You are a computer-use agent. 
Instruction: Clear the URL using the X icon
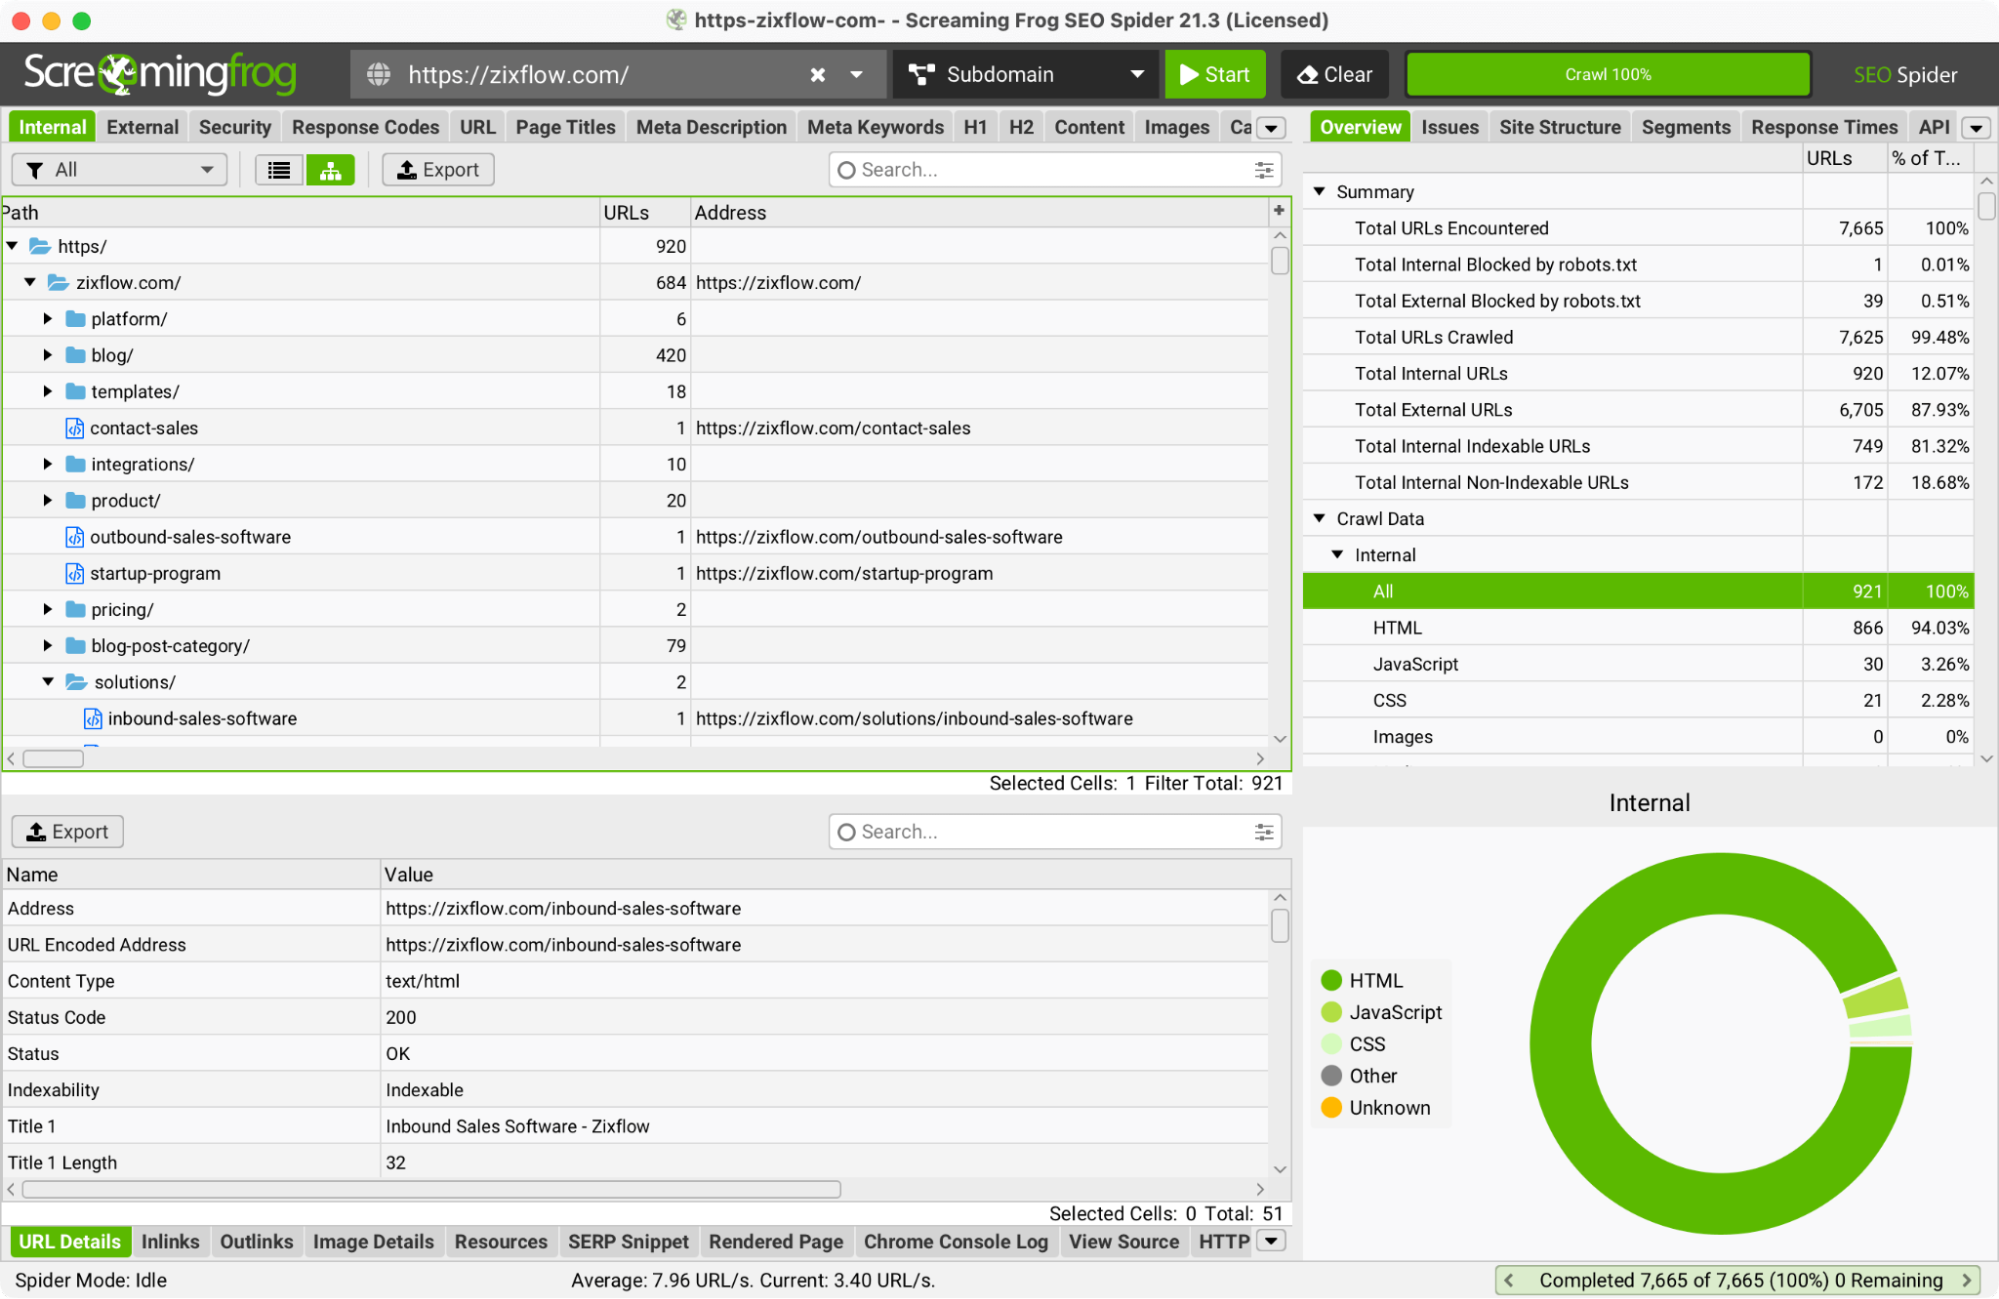817,74
